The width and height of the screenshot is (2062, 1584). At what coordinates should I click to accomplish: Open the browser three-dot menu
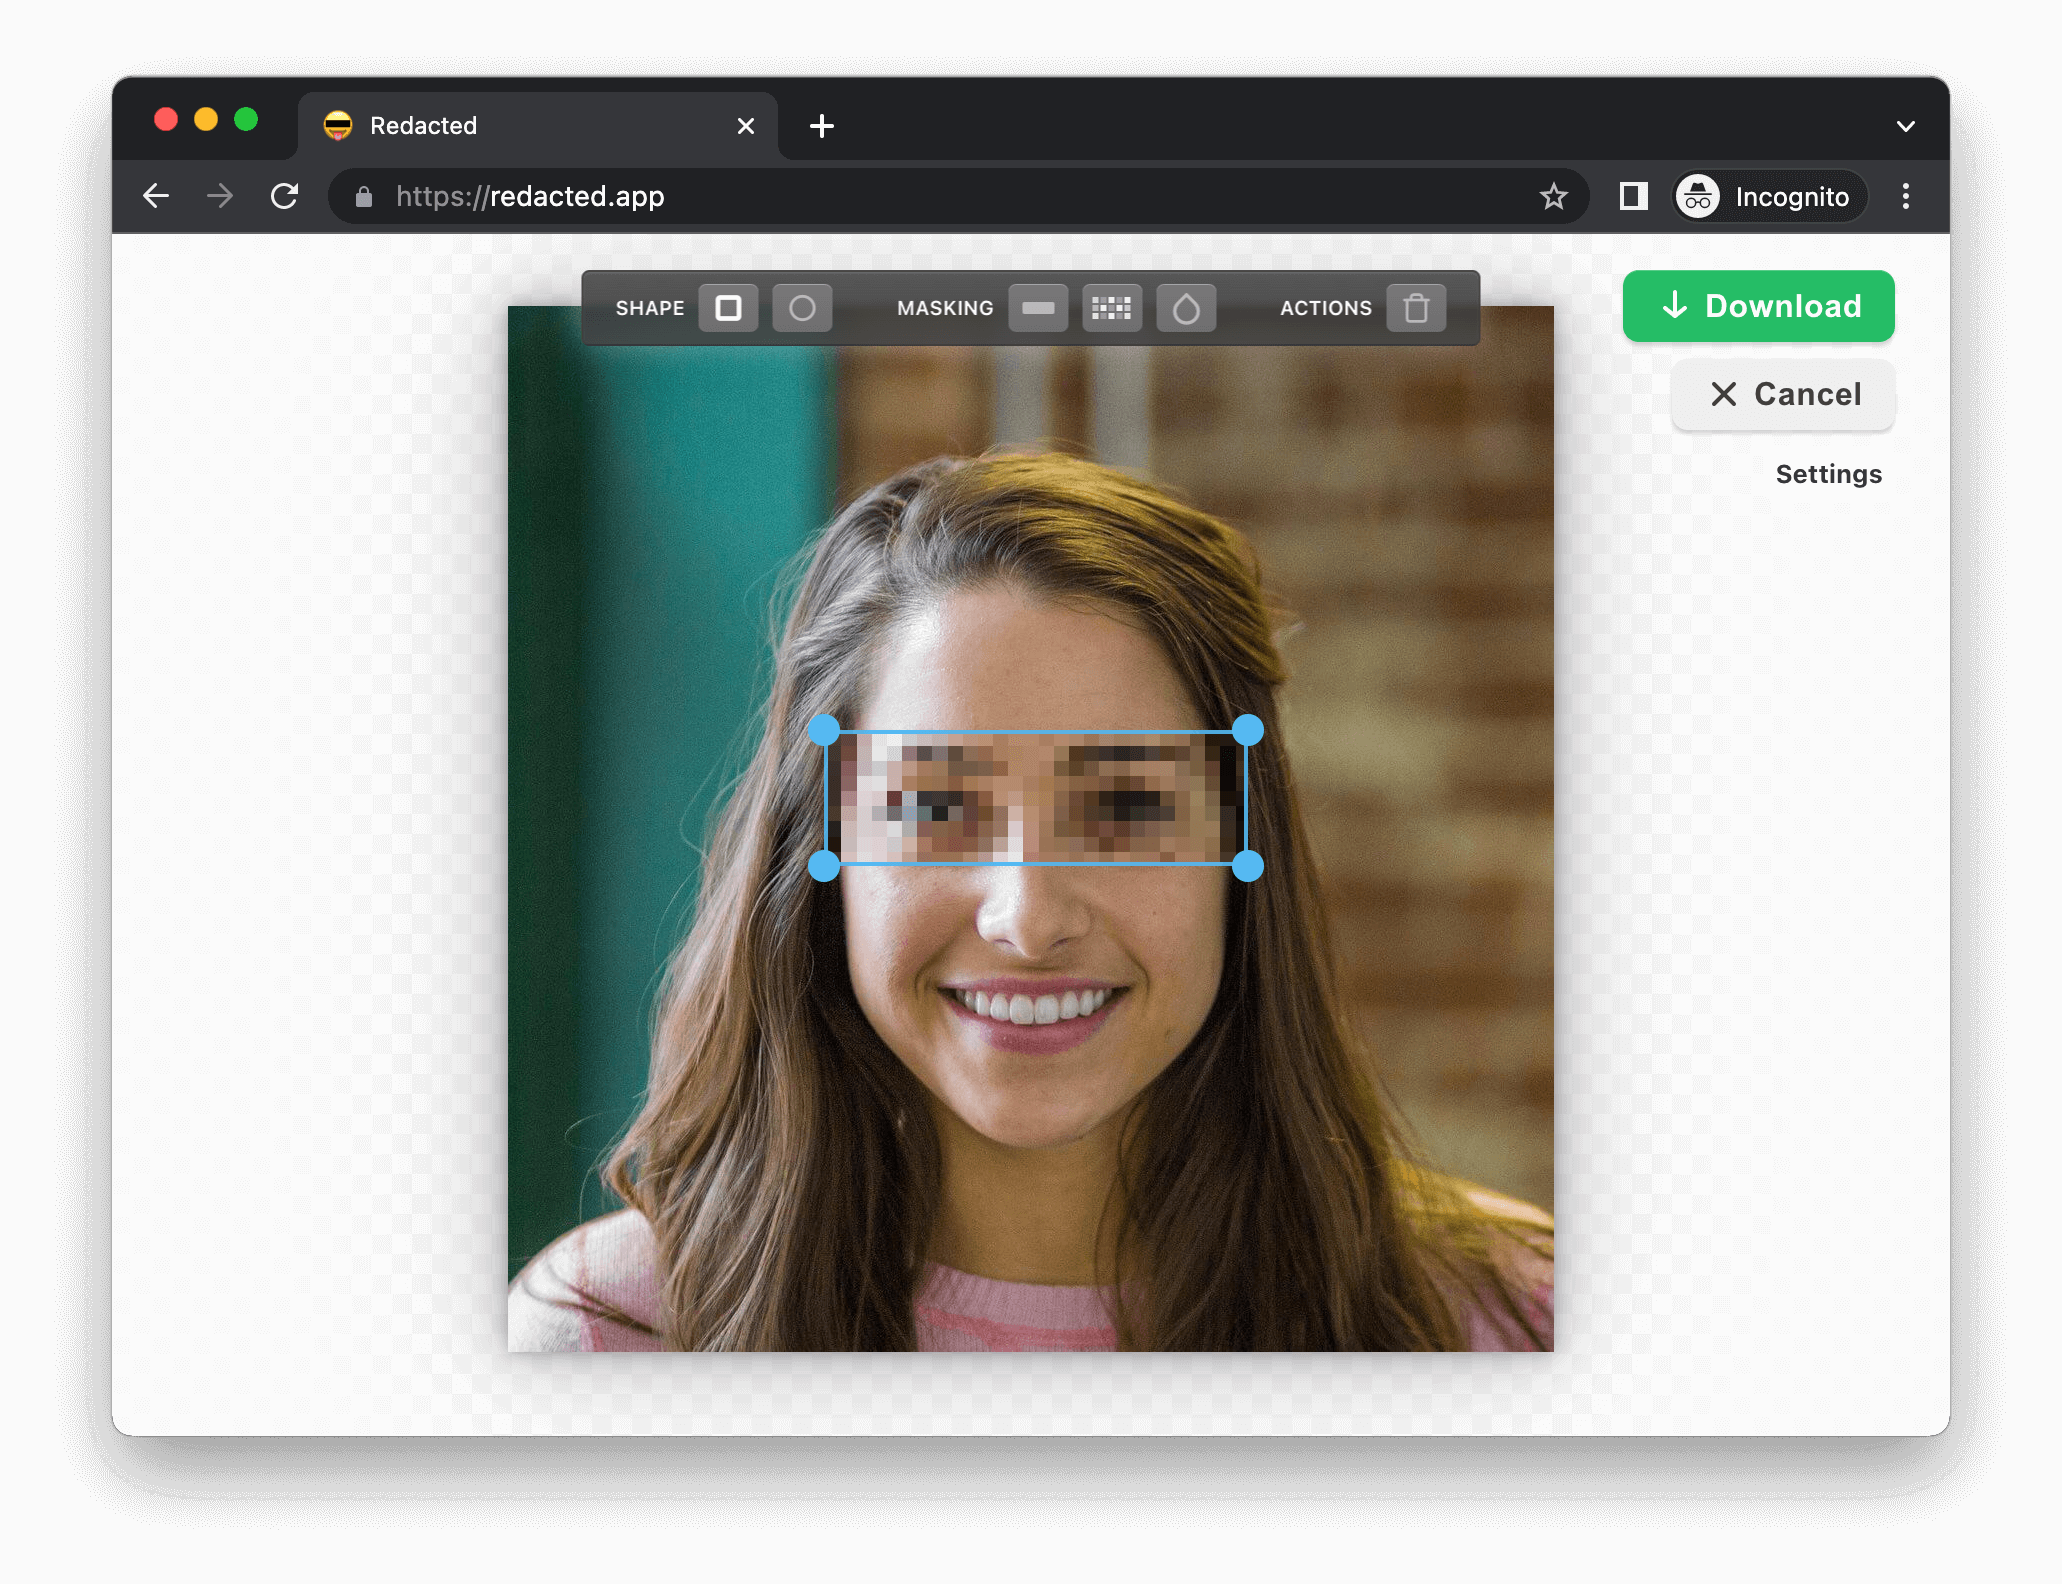pyautogui.click(x=1906, y=196)
